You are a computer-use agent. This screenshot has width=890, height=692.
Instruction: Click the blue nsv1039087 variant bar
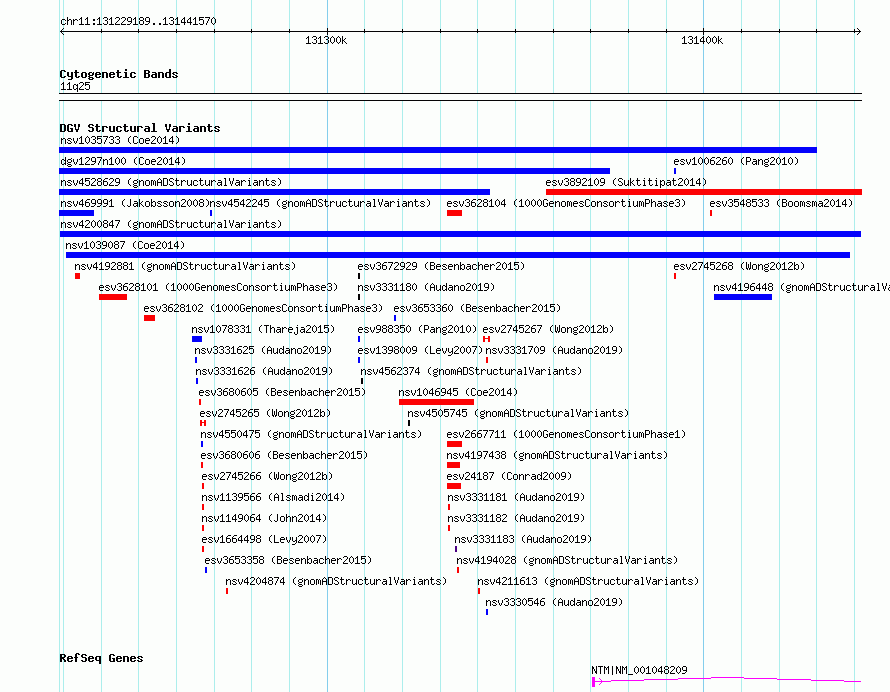point(457,255)
